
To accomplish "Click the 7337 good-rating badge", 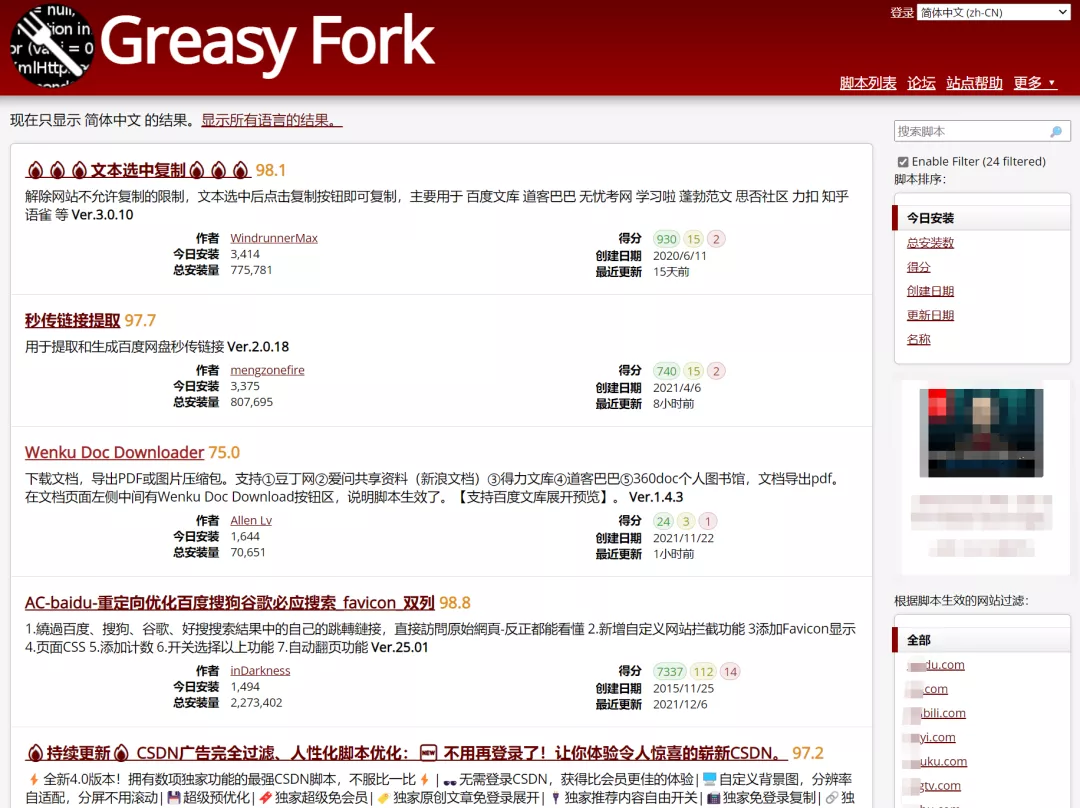I will pyautogui.click(x=669, y=672).
